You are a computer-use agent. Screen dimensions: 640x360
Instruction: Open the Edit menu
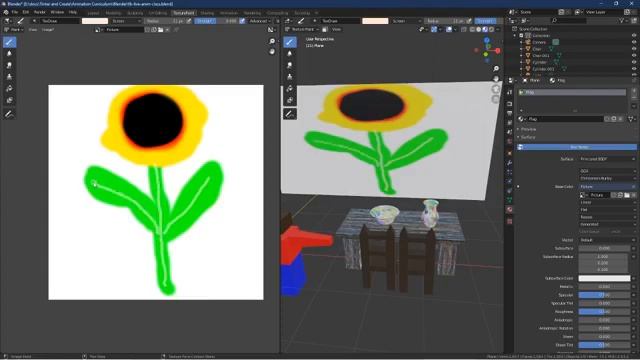pyautogui.click(x=26, y=12)
